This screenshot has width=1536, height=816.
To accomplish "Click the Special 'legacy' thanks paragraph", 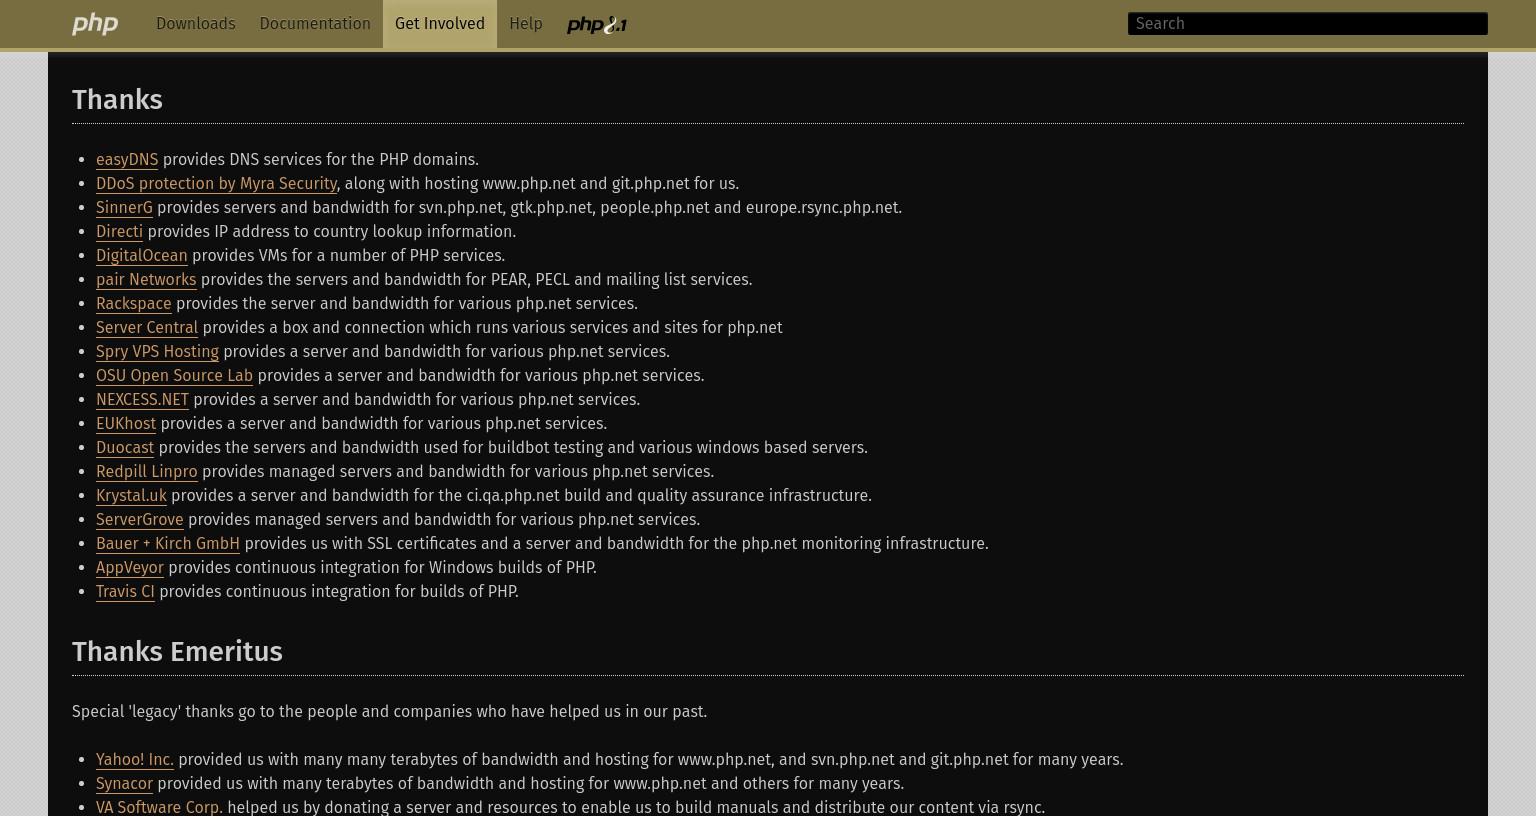I will point(389,712).
